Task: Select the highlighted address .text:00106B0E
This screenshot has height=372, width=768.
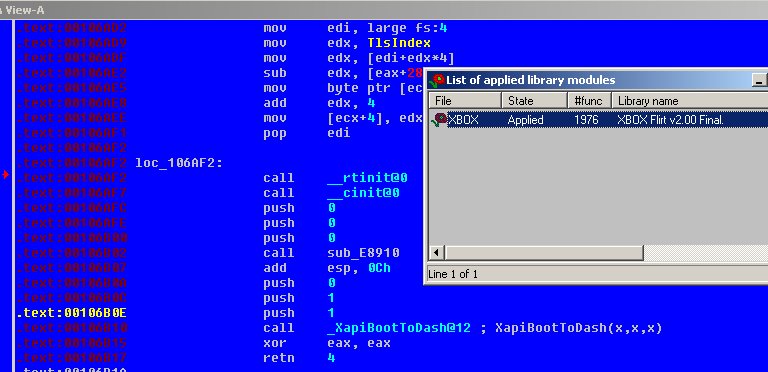Action: (x=72, y=313)
